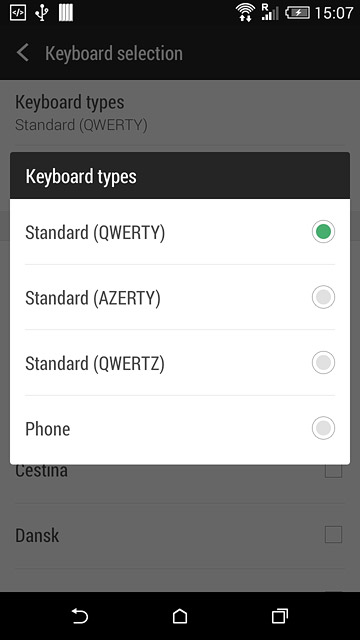Tap the clock showing 15:07
The height and width of the screenshot is (640, 360).
(333, 13)
